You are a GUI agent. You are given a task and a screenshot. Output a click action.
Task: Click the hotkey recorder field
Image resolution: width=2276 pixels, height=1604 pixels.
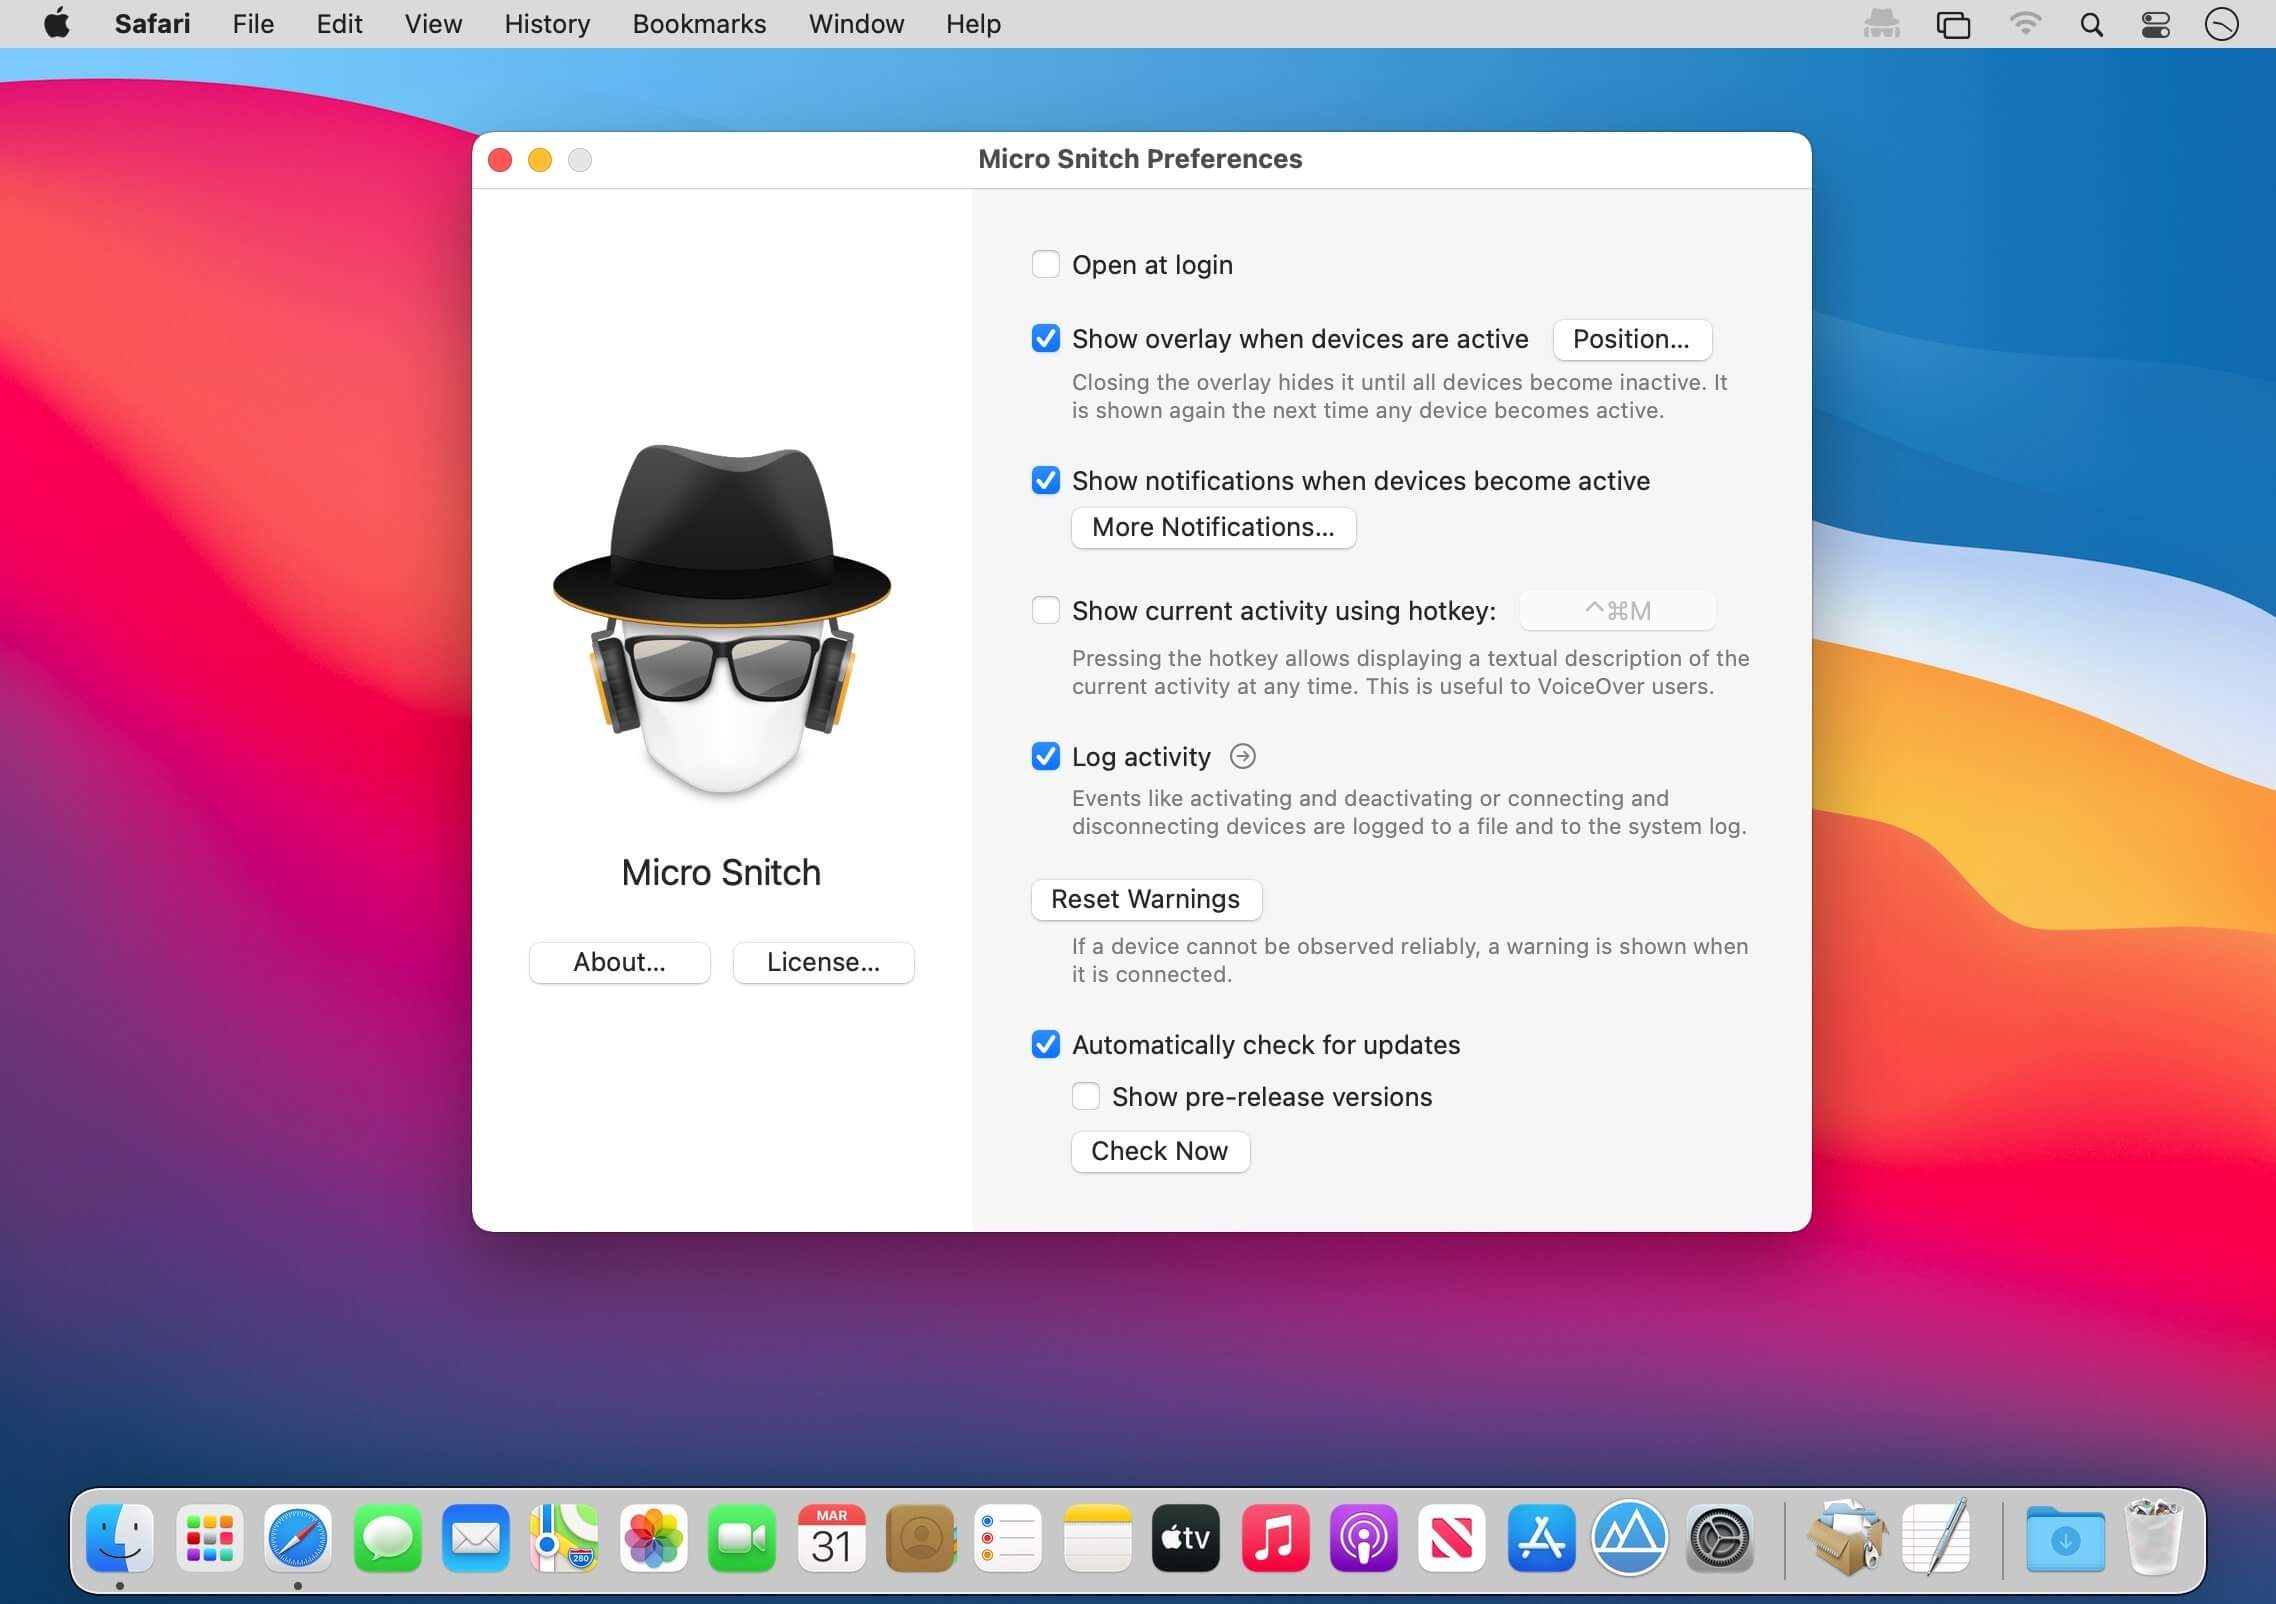coord(1617,611)
